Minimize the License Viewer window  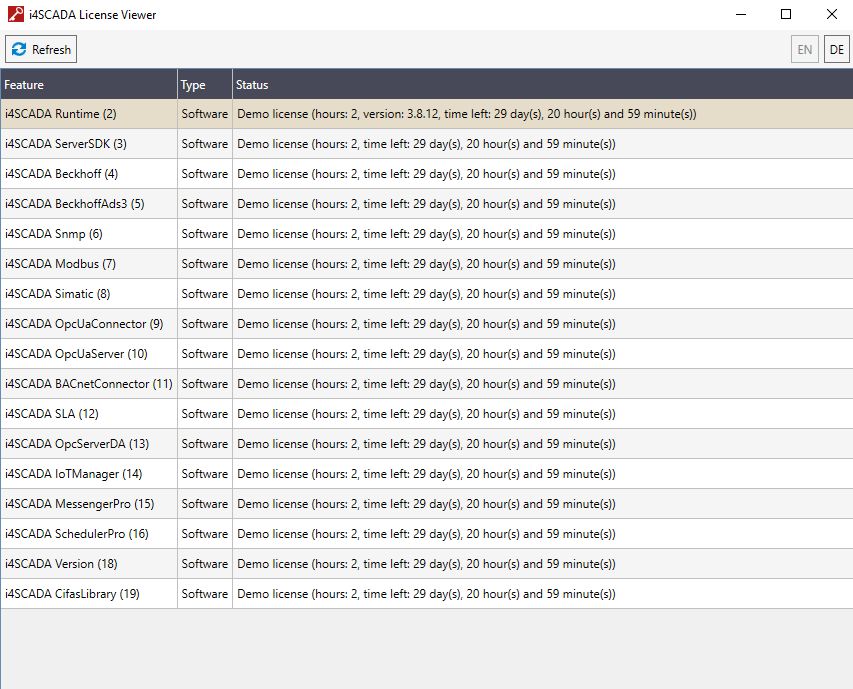point(740,14)
